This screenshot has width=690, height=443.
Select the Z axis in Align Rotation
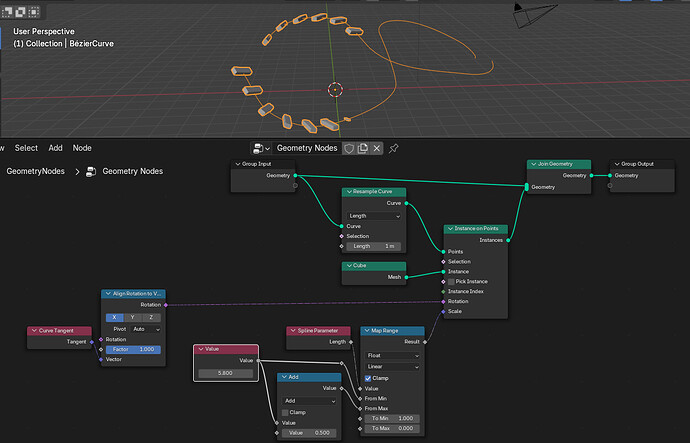click(151, 318)
